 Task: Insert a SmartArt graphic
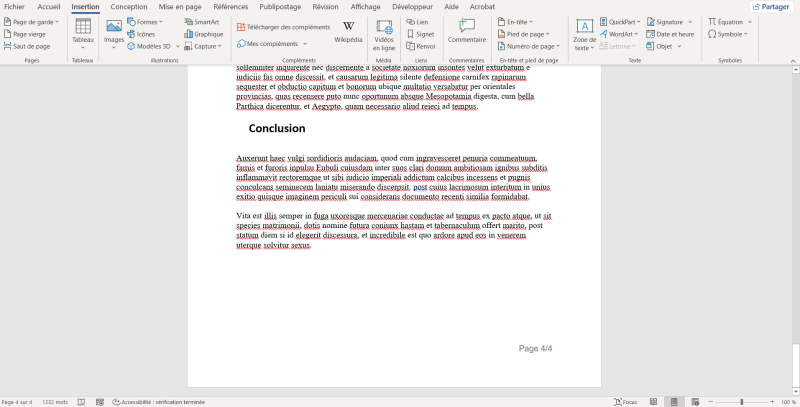coord(202,22)
